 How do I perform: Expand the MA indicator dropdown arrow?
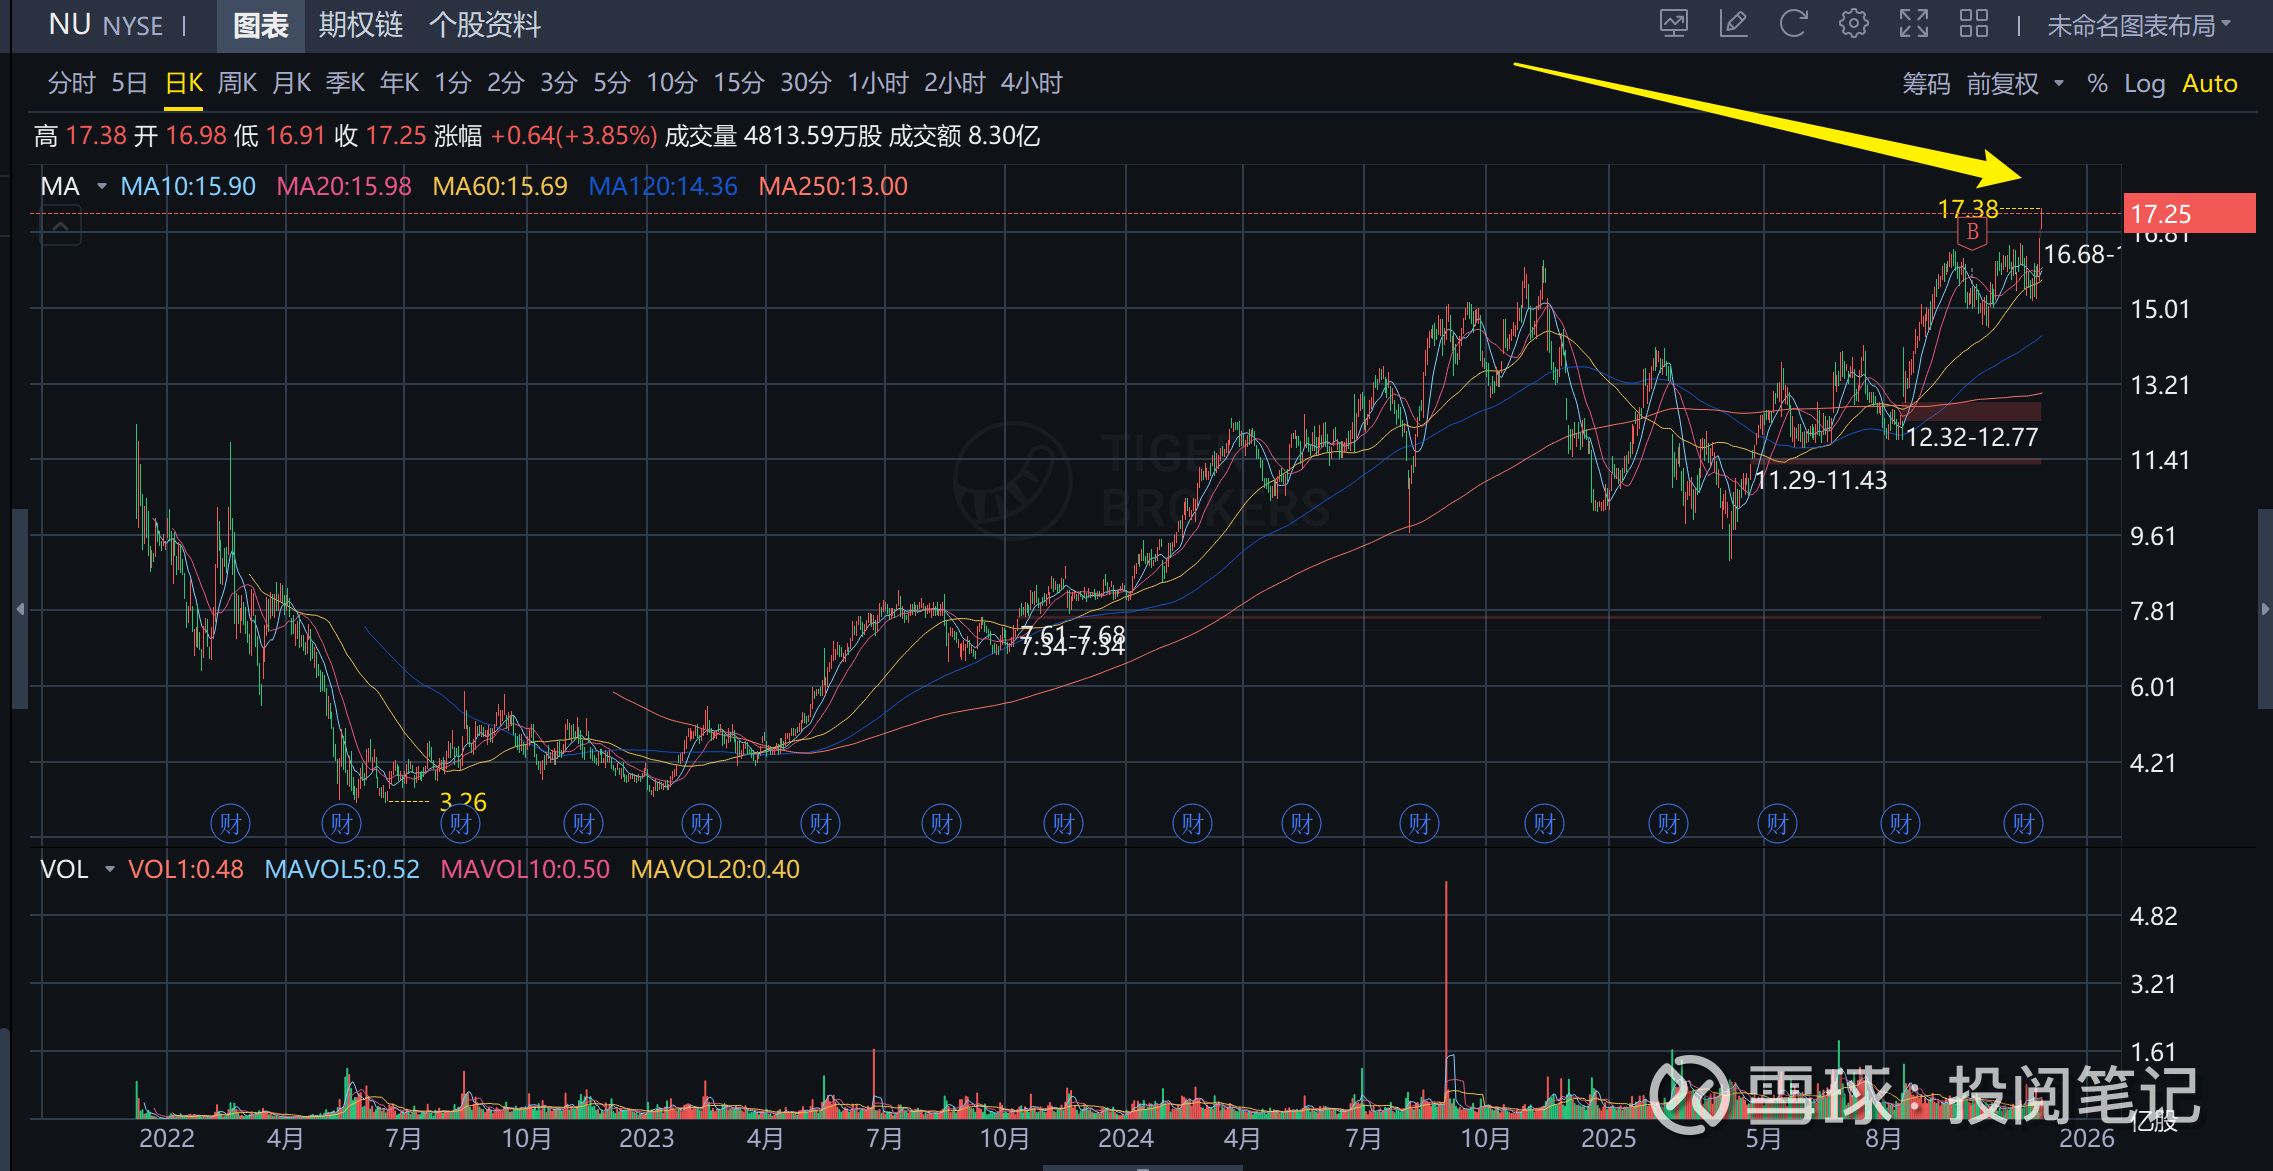[101, 186]
